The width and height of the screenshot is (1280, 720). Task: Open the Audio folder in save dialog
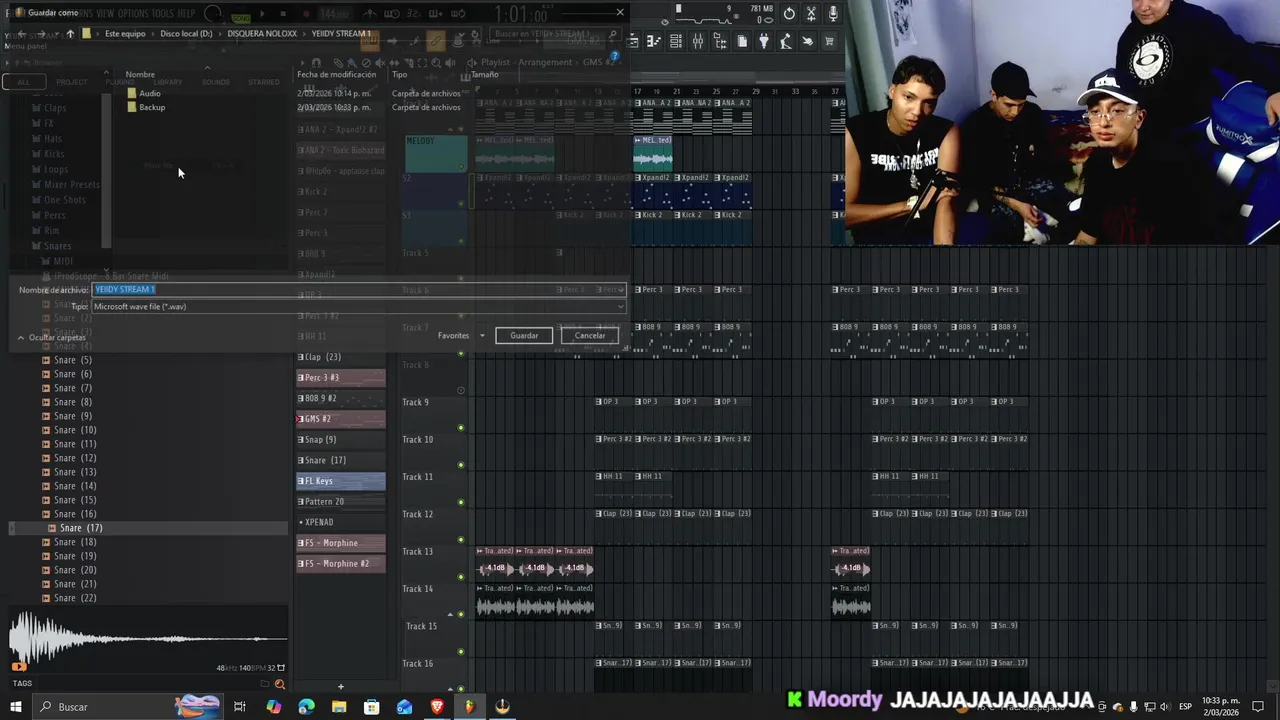[x=150, y=94]
